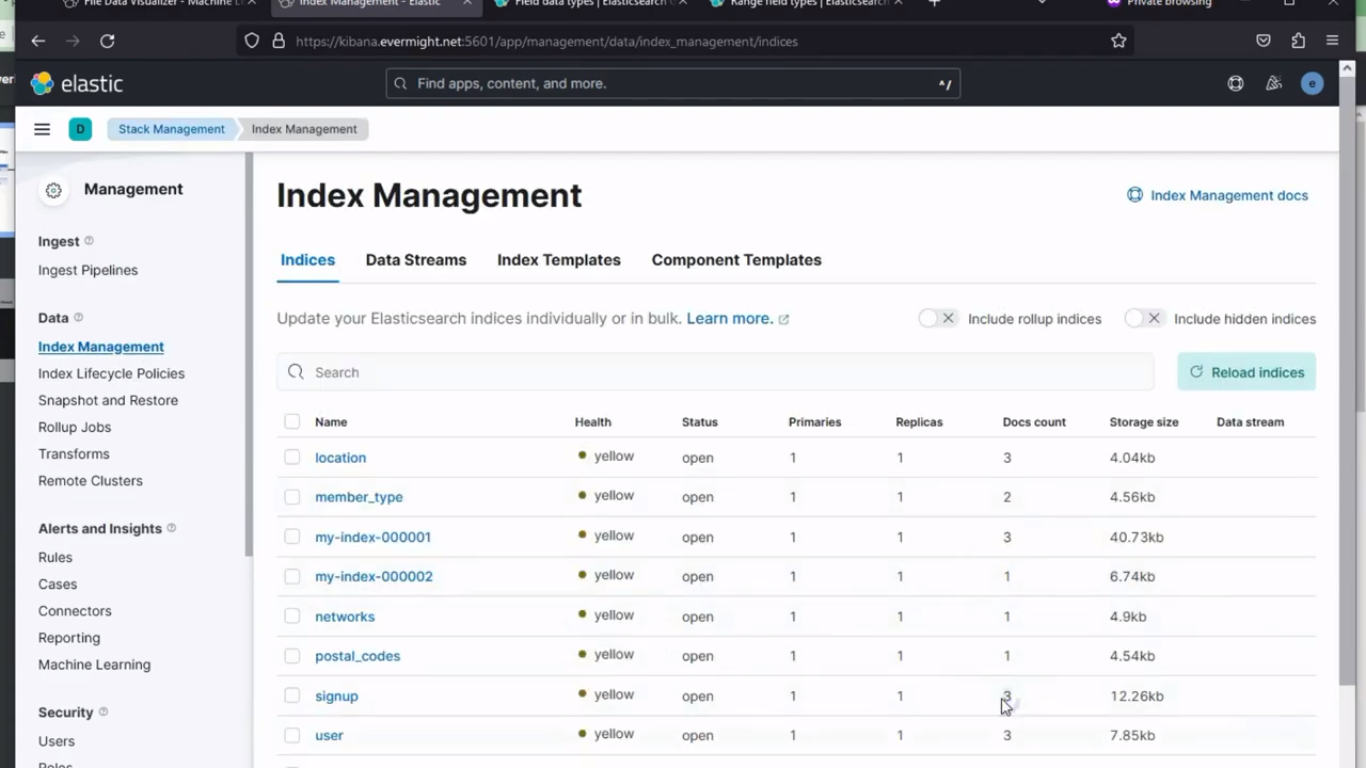Screen dimensions: 1366x768
Task: Sort by the Docs count column header
Action: (x=1034, y=422)
